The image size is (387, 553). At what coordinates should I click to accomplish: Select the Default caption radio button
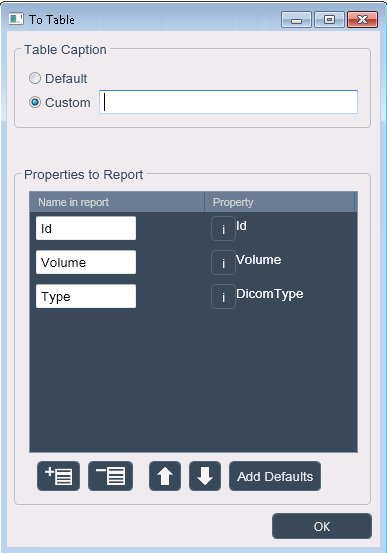(x=35, y=78)
